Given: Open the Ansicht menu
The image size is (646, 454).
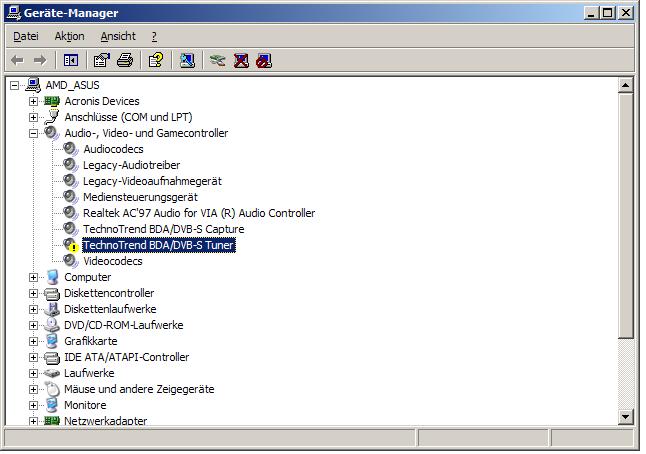Looking at the screenshot, I should coord(118,36).
